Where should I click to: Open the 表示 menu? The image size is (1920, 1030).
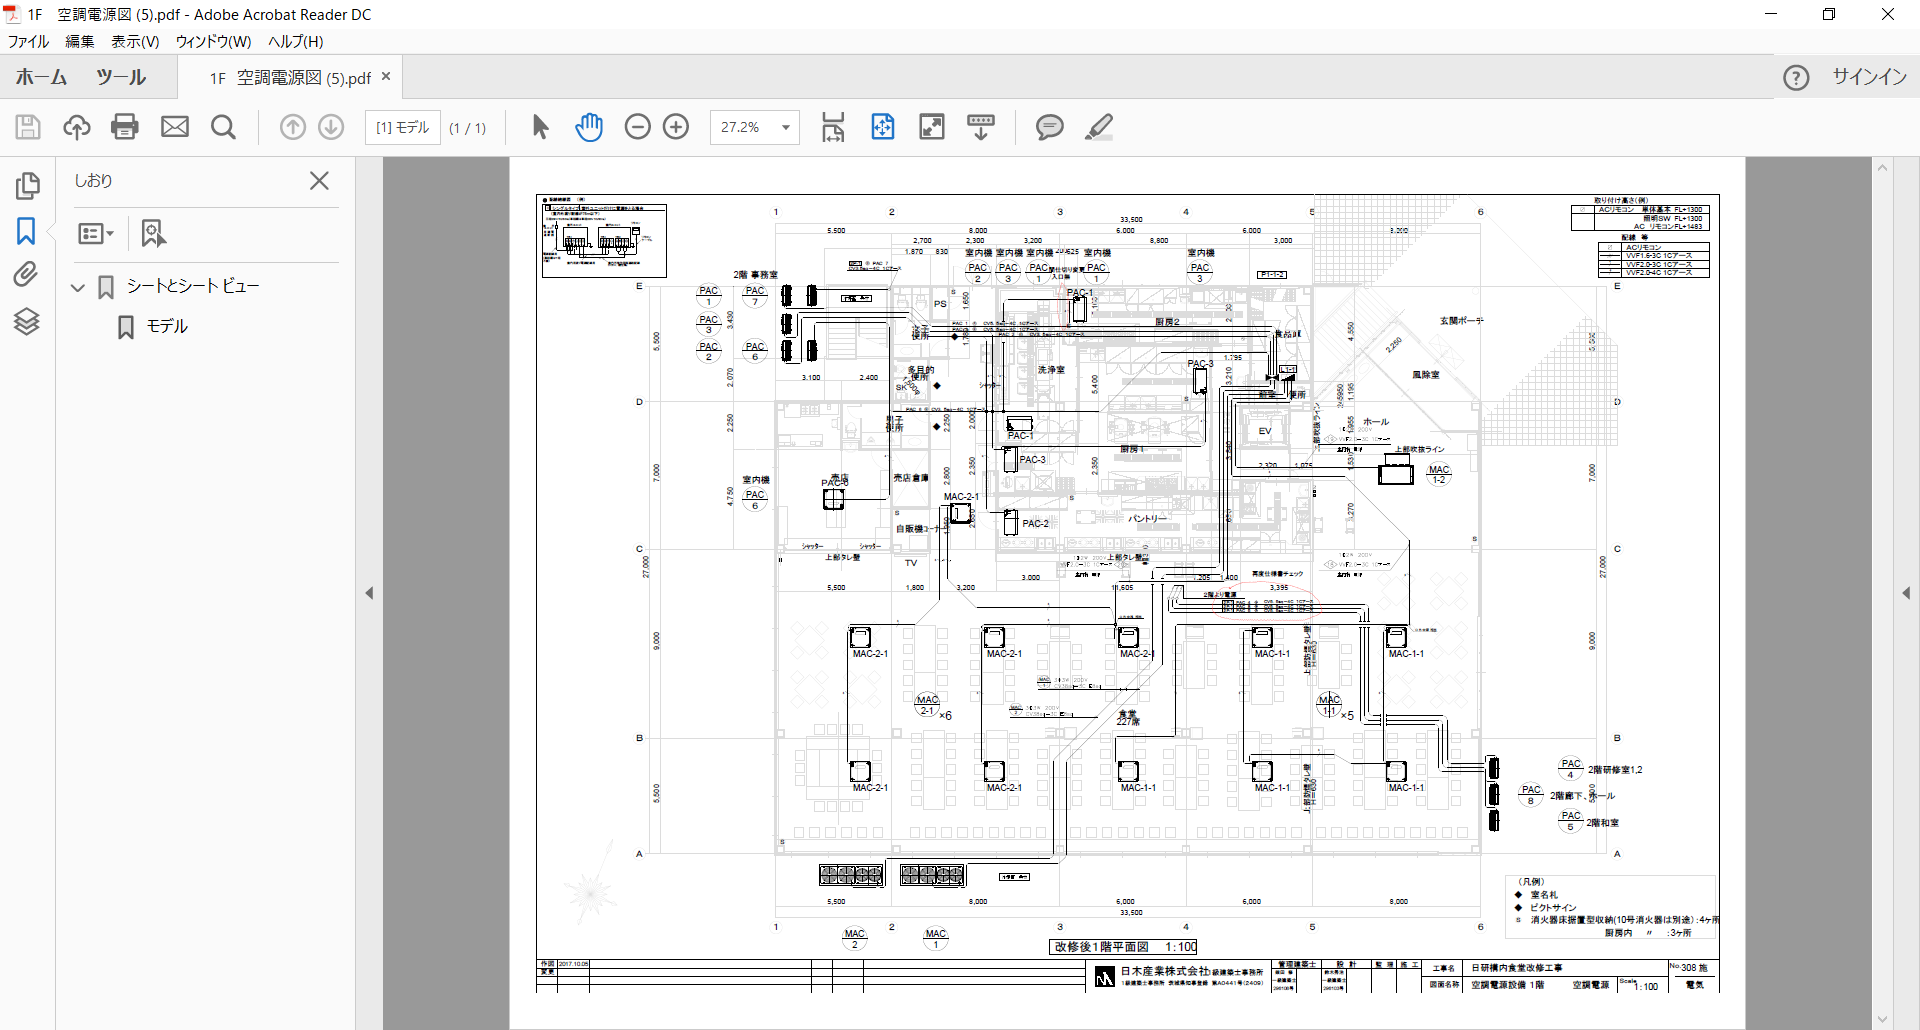(x=135, y=42)
